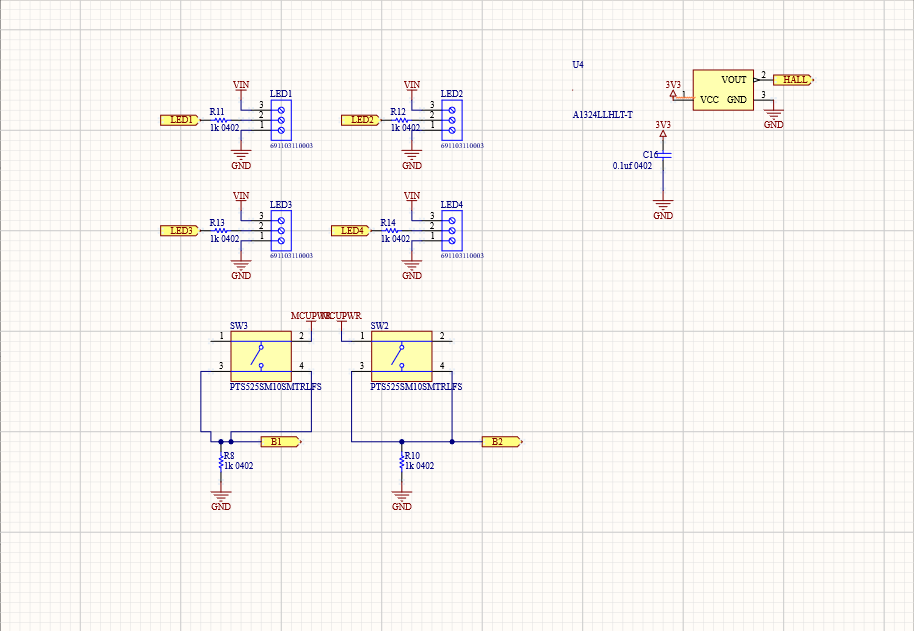
Task: Select the GND symbol below R8
Action: click(x=220, y=495)
